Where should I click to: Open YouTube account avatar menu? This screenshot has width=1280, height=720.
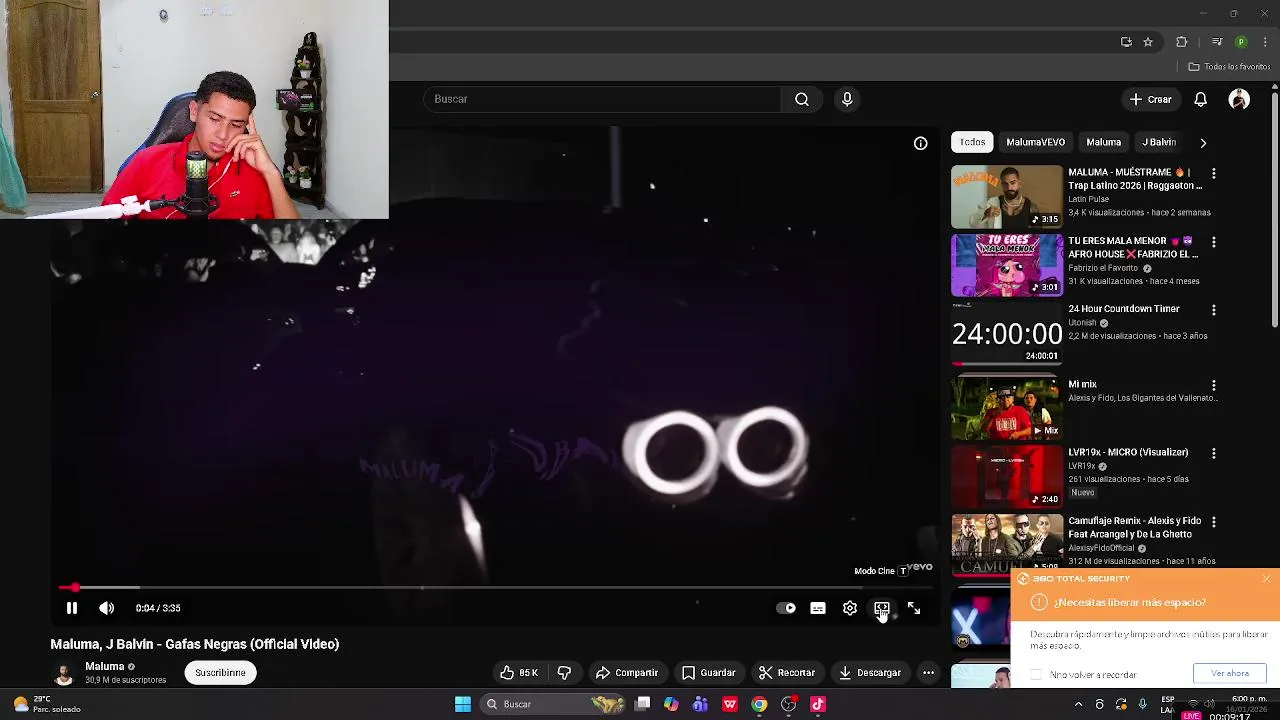coord(1239,99)
